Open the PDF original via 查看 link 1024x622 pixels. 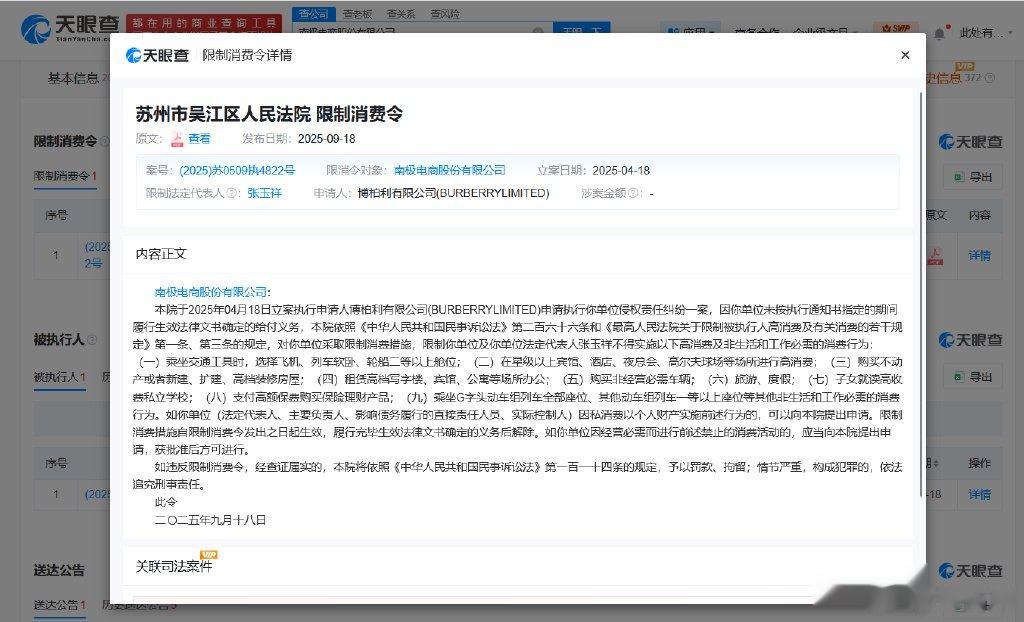(199, 139)
